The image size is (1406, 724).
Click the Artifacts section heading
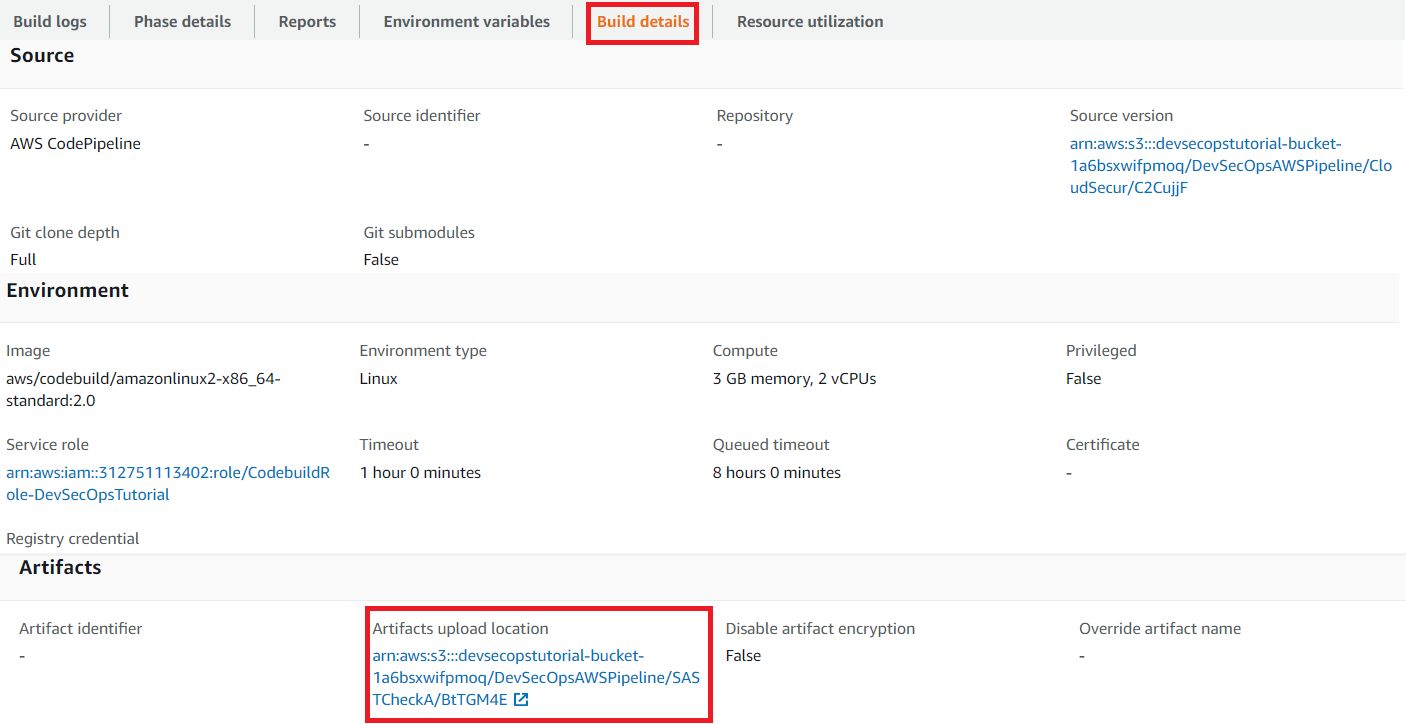point(60,568)
